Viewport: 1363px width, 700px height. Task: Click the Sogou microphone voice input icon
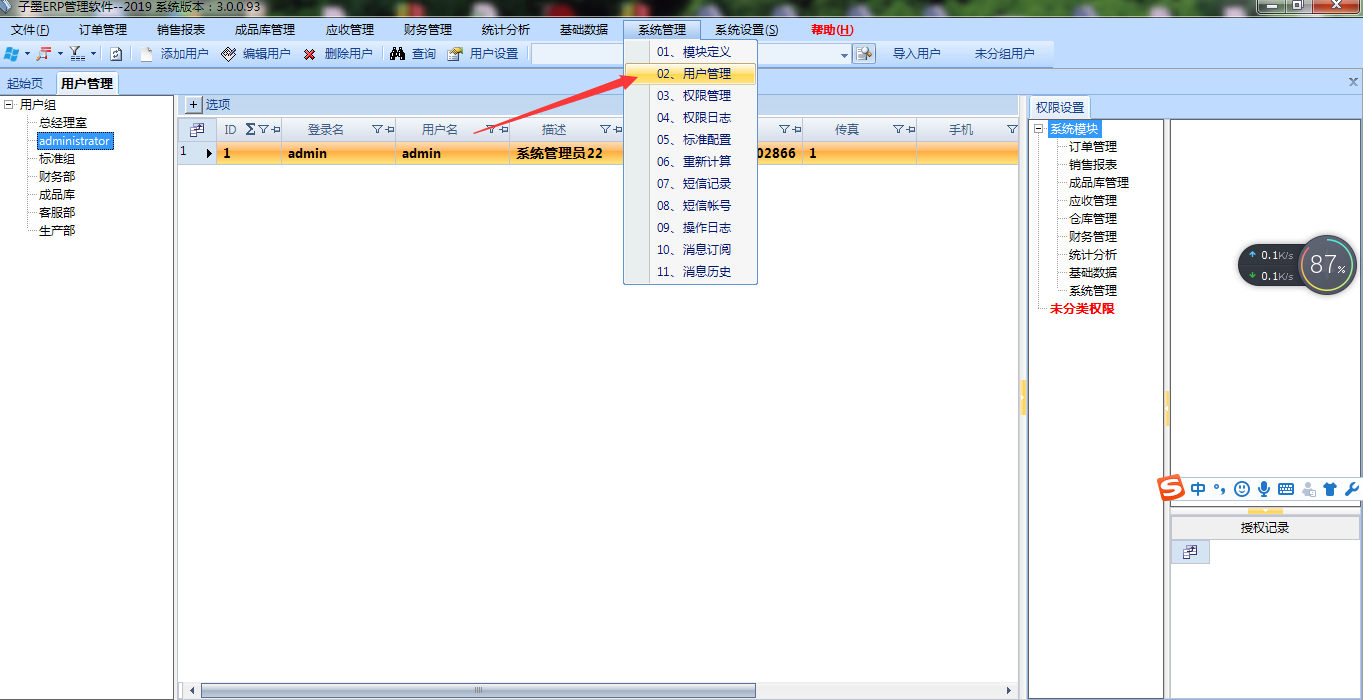point(1264,489)
